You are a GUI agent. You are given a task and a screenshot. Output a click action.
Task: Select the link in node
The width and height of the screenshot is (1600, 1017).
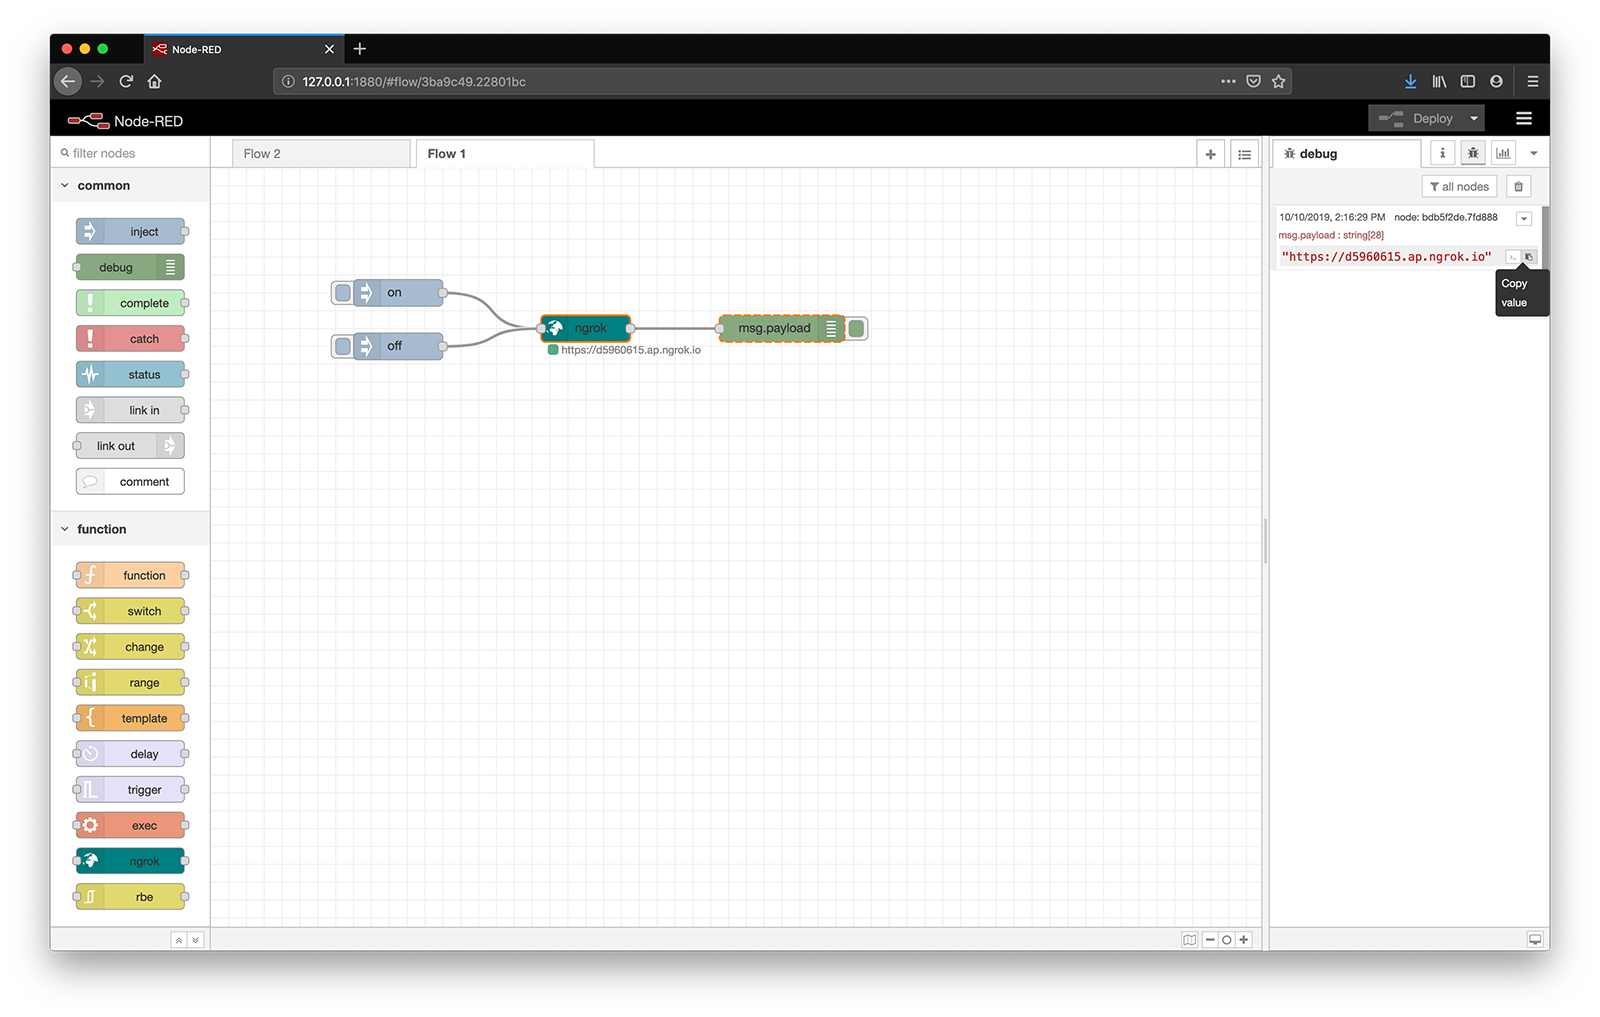pos(131,410)
